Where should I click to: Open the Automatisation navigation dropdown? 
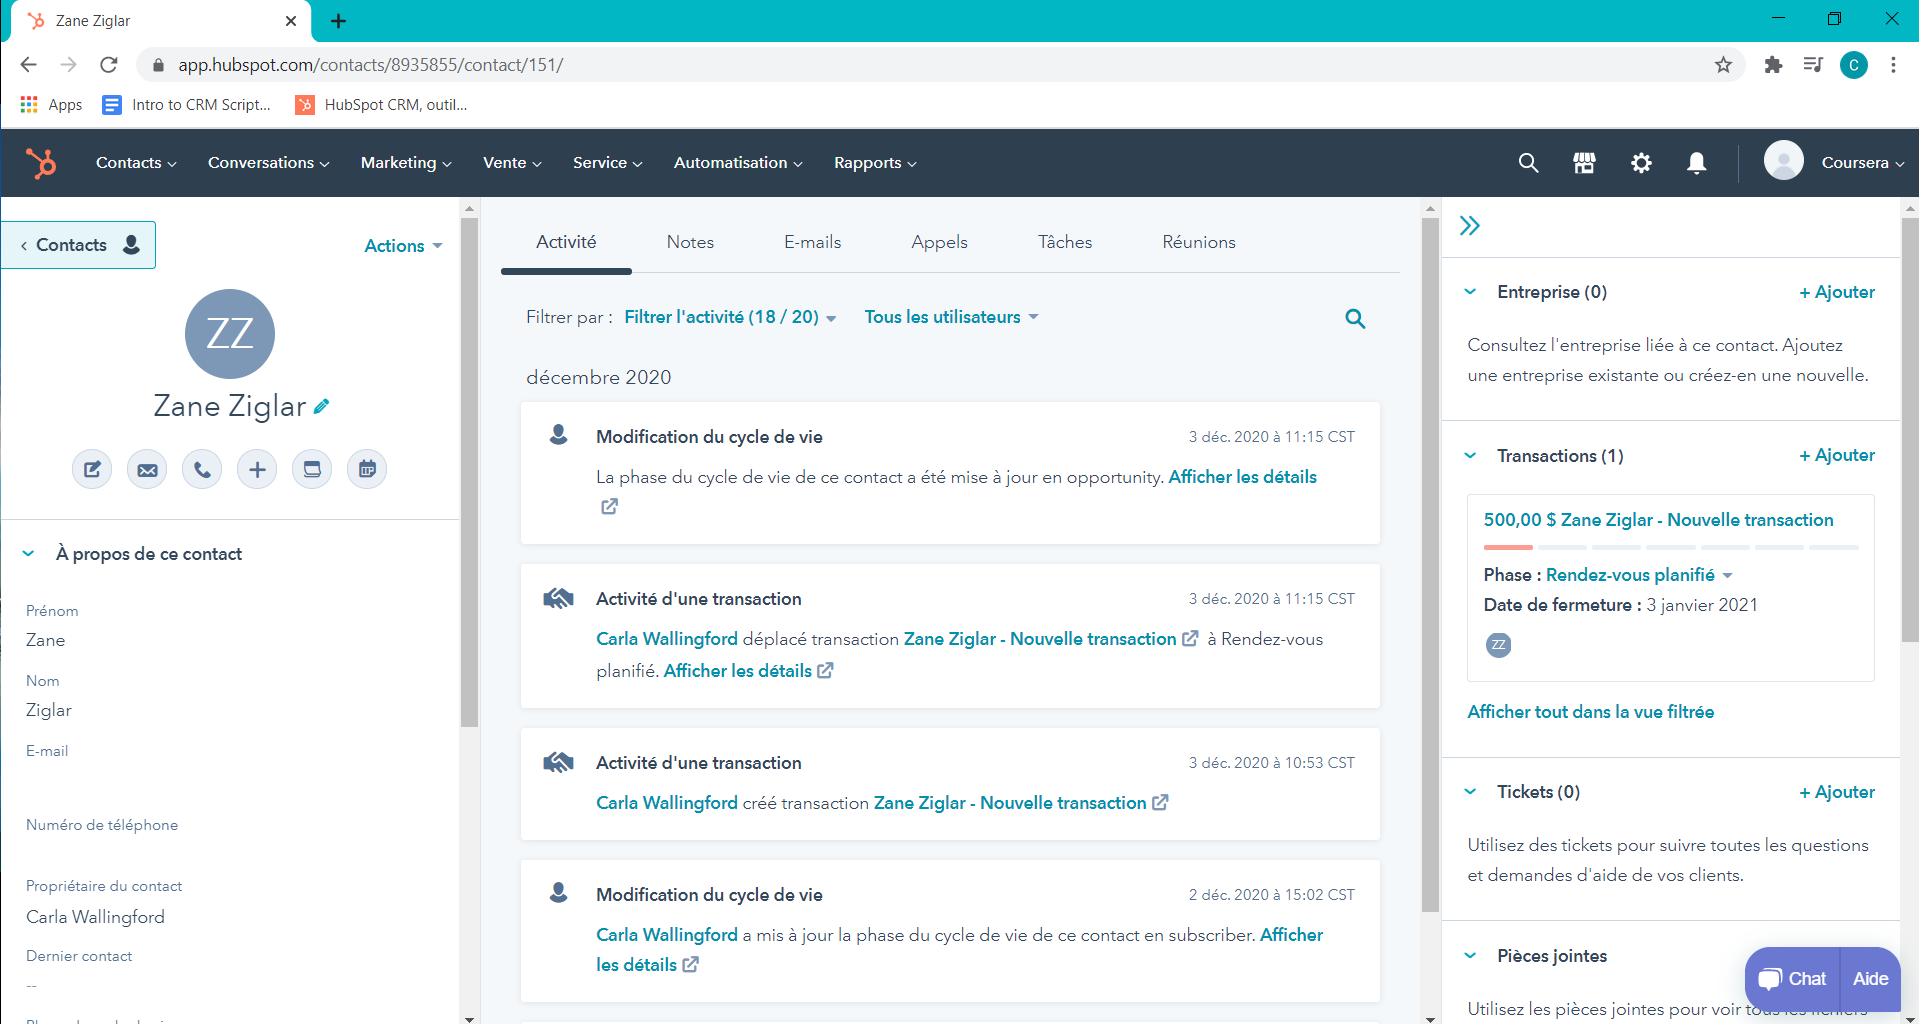(x=738, y=163)
